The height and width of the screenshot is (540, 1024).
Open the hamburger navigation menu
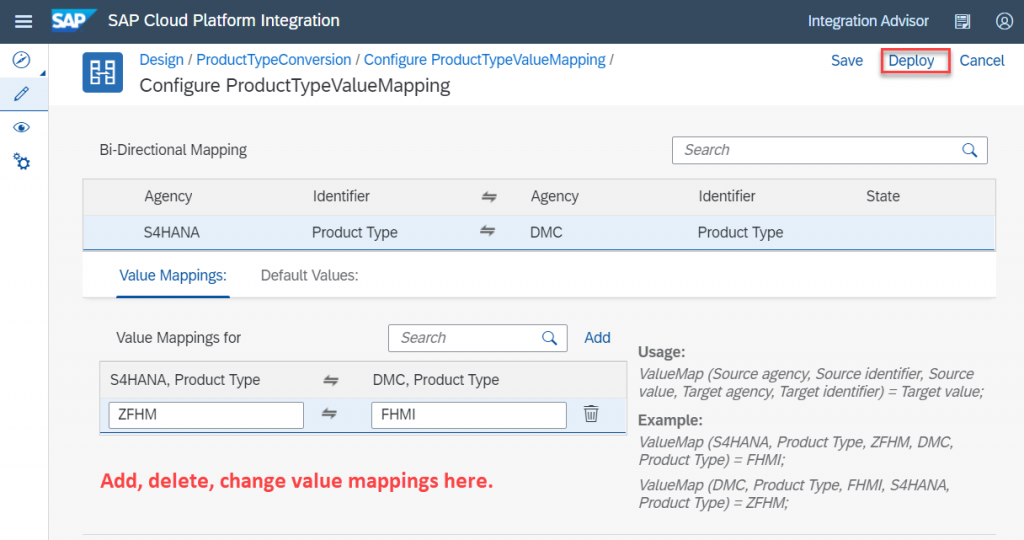(x=24, y=22)
